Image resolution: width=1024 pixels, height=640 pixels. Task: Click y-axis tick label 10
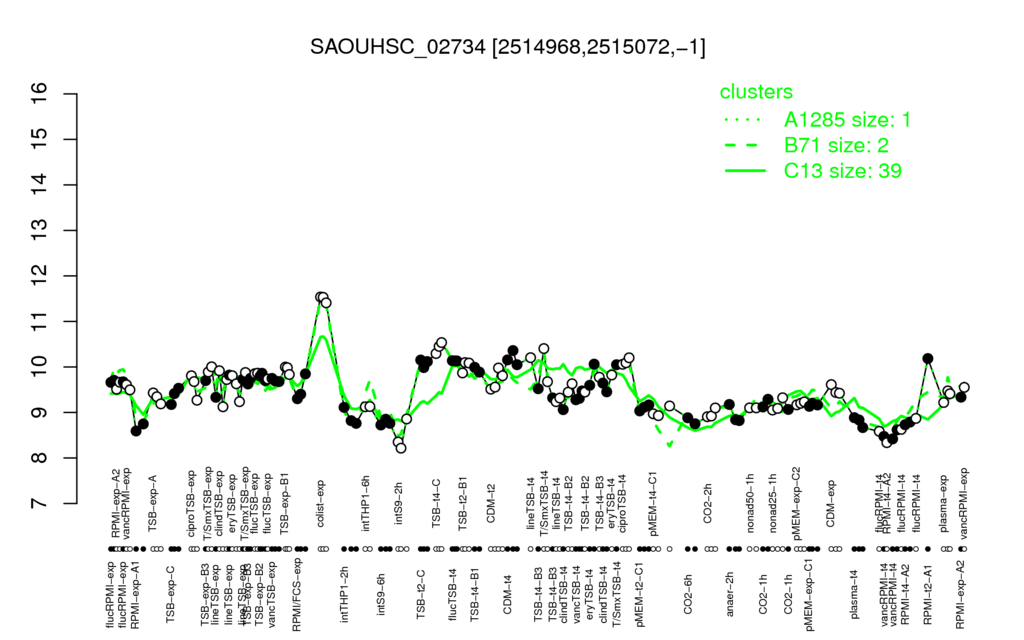[39, 367]
